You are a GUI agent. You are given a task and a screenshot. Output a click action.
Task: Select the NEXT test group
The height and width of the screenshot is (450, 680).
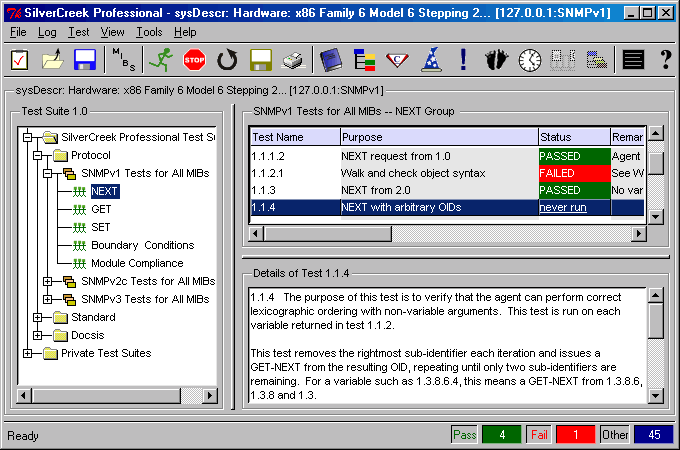coord(105,191)
